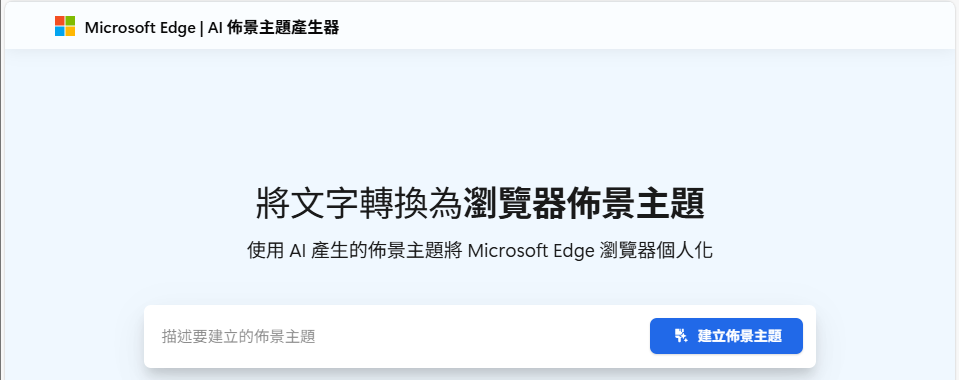The width and height of the screenshot is (959, 380).
Task: Click the white card edge right of button
Action: click(809, 337)
